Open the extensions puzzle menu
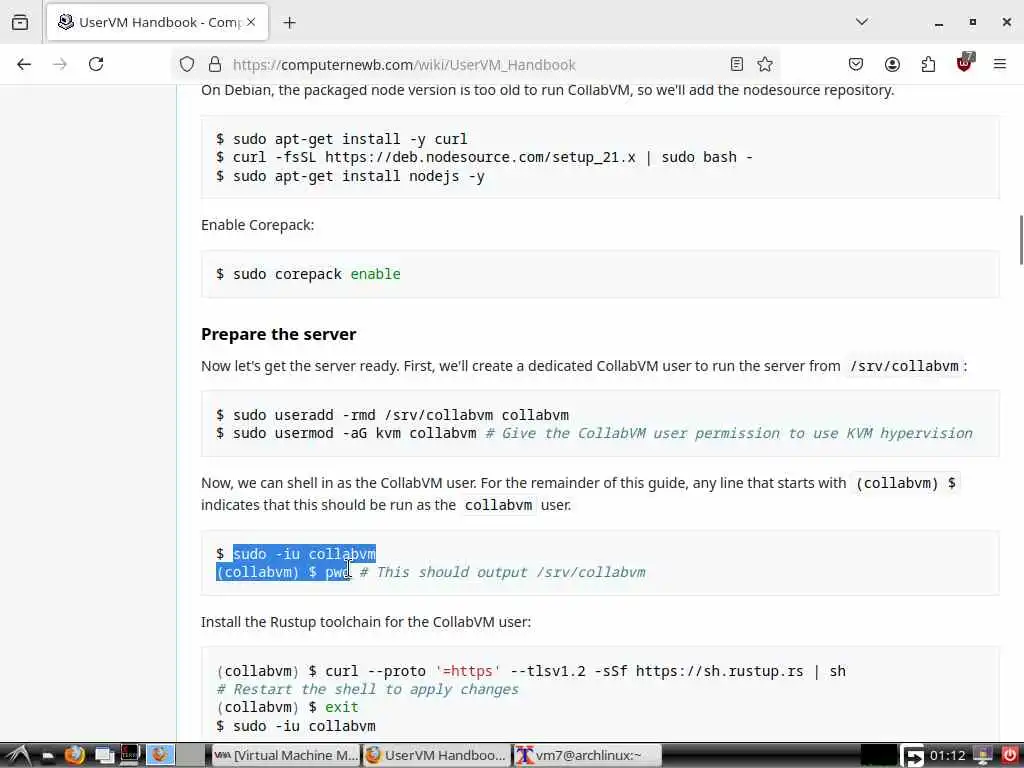Screen dimensions: 1024x768 pos(928,64)
